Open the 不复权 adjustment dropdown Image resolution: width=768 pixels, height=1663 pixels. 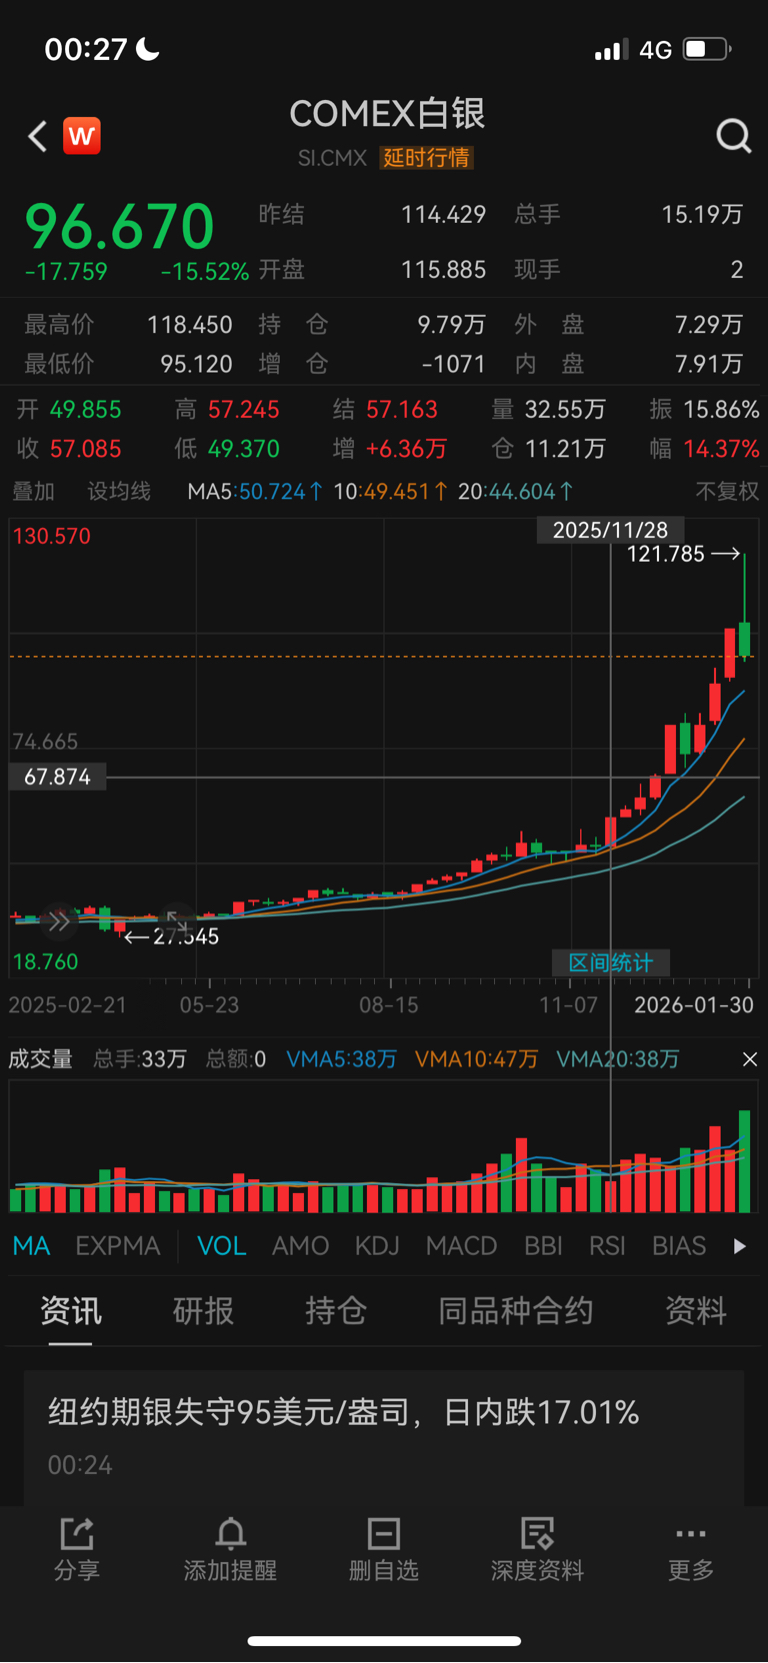pyautogui.click(x=727, y=491)
